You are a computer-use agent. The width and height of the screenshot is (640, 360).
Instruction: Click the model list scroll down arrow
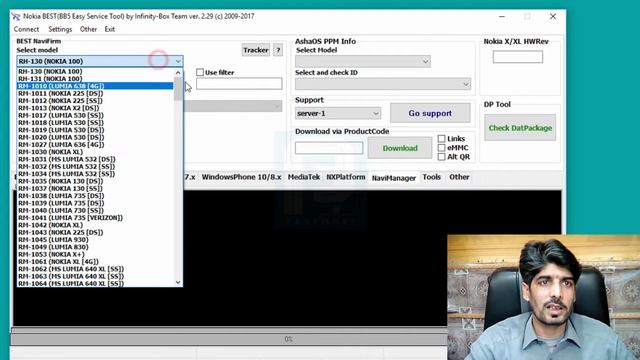pyautogui.click(x=178, y=282)
